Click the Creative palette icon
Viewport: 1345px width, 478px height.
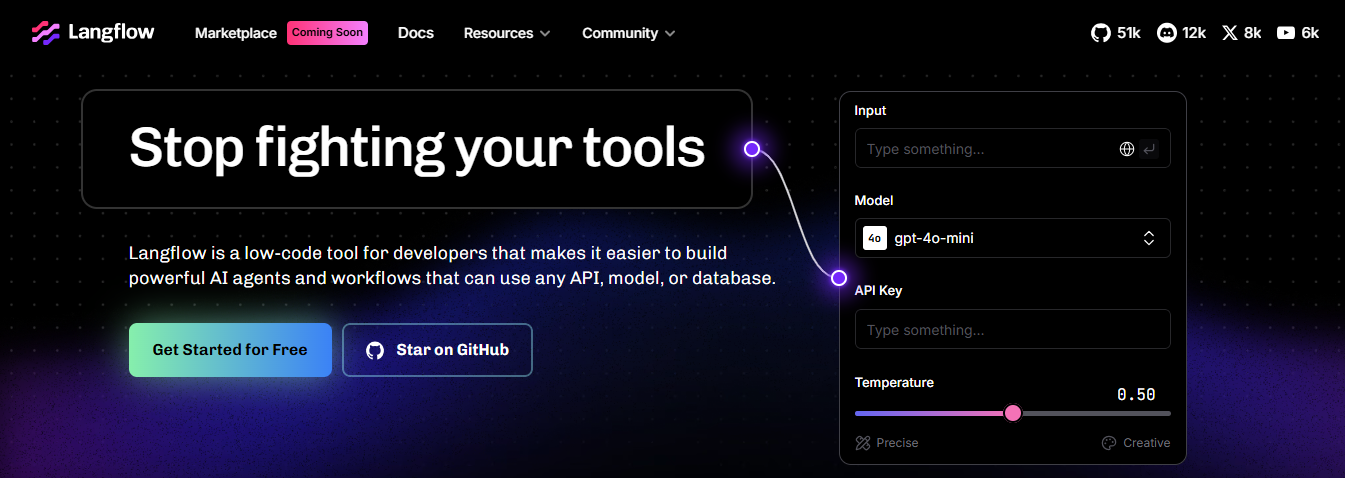[1108, 443]
